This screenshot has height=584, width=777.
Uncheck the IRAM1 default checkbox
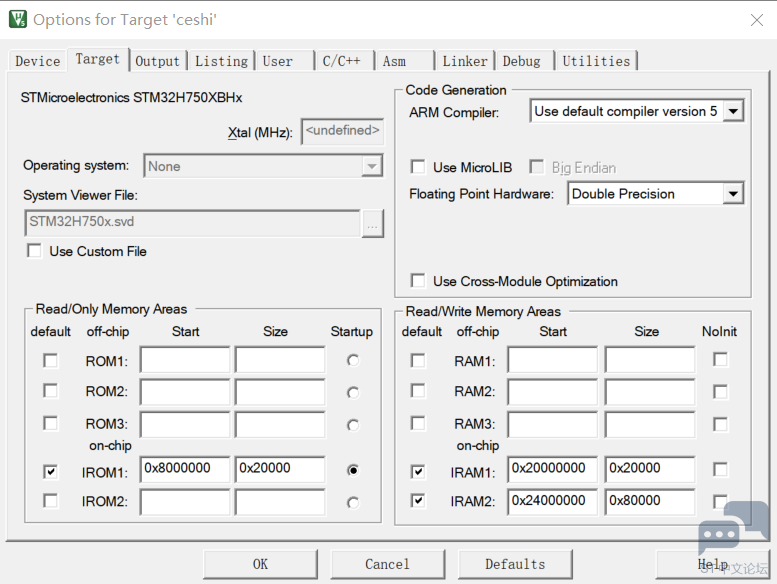point(418,471)
